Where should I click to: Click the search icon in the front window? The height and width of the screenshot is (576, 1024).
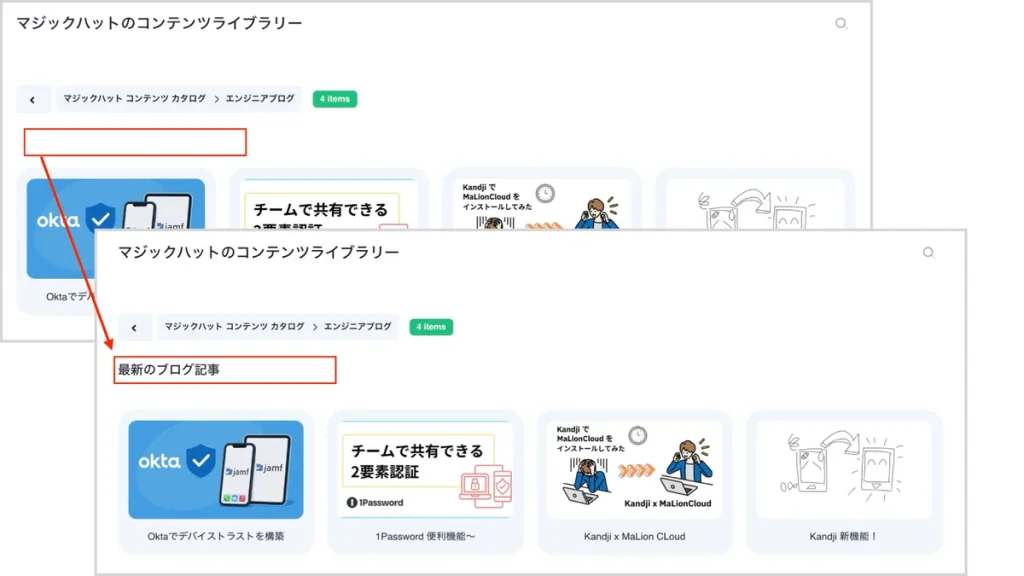click(x=929, y=253)
